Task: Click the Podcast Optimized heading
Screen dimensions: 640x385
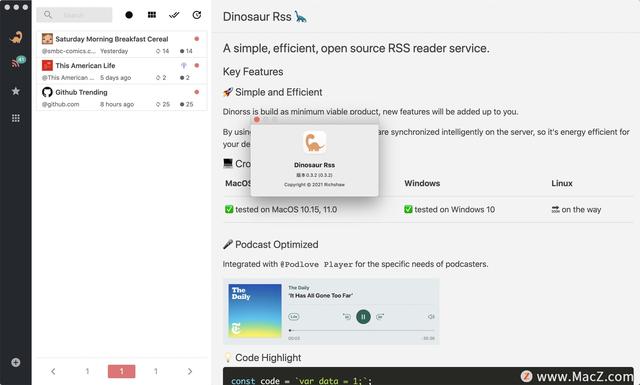Action: click(271, 244)
